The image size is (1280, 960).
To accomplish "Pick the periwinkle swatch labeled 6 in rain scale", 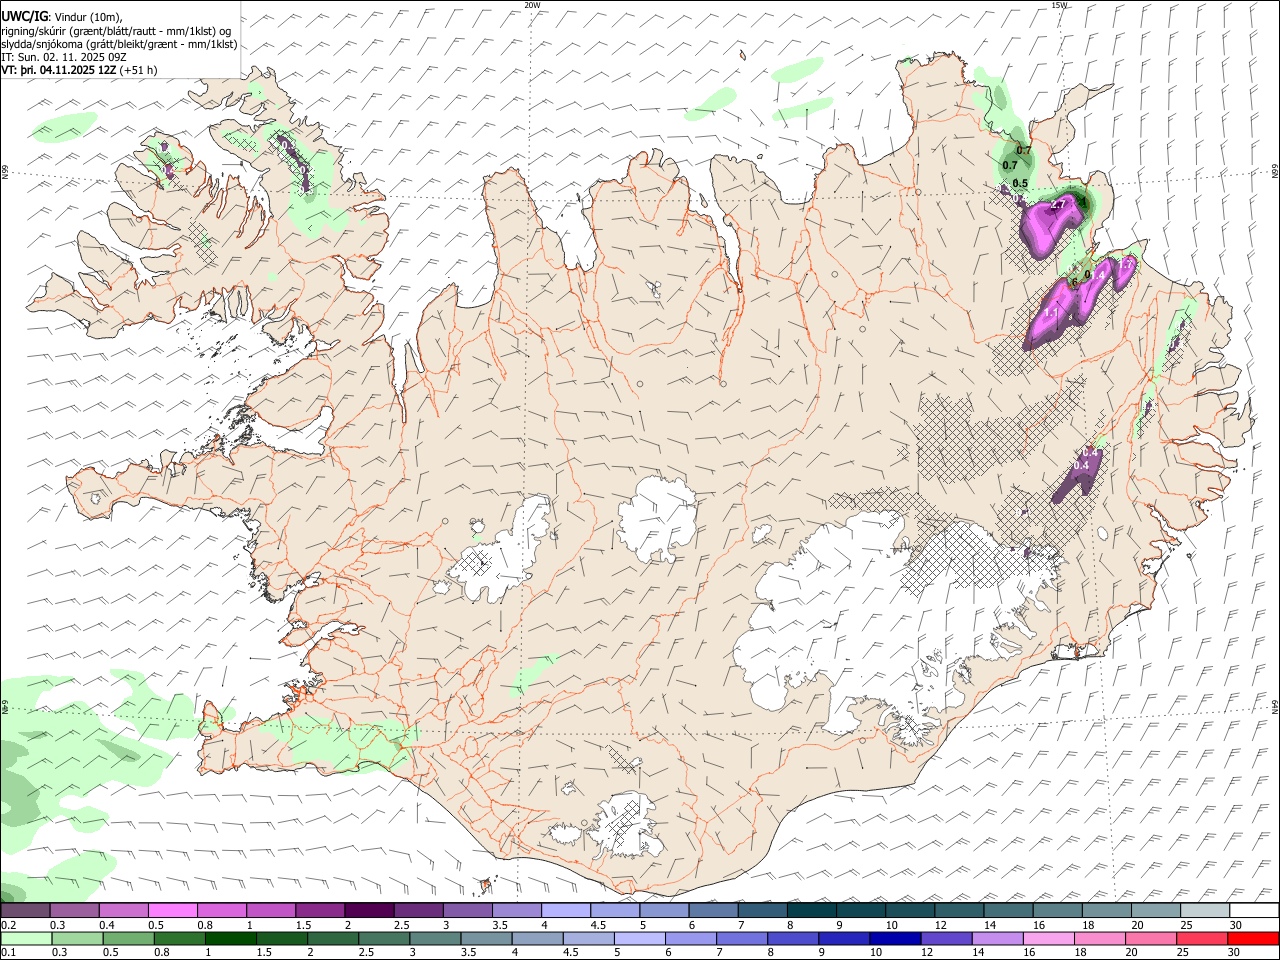I will 690,939.
